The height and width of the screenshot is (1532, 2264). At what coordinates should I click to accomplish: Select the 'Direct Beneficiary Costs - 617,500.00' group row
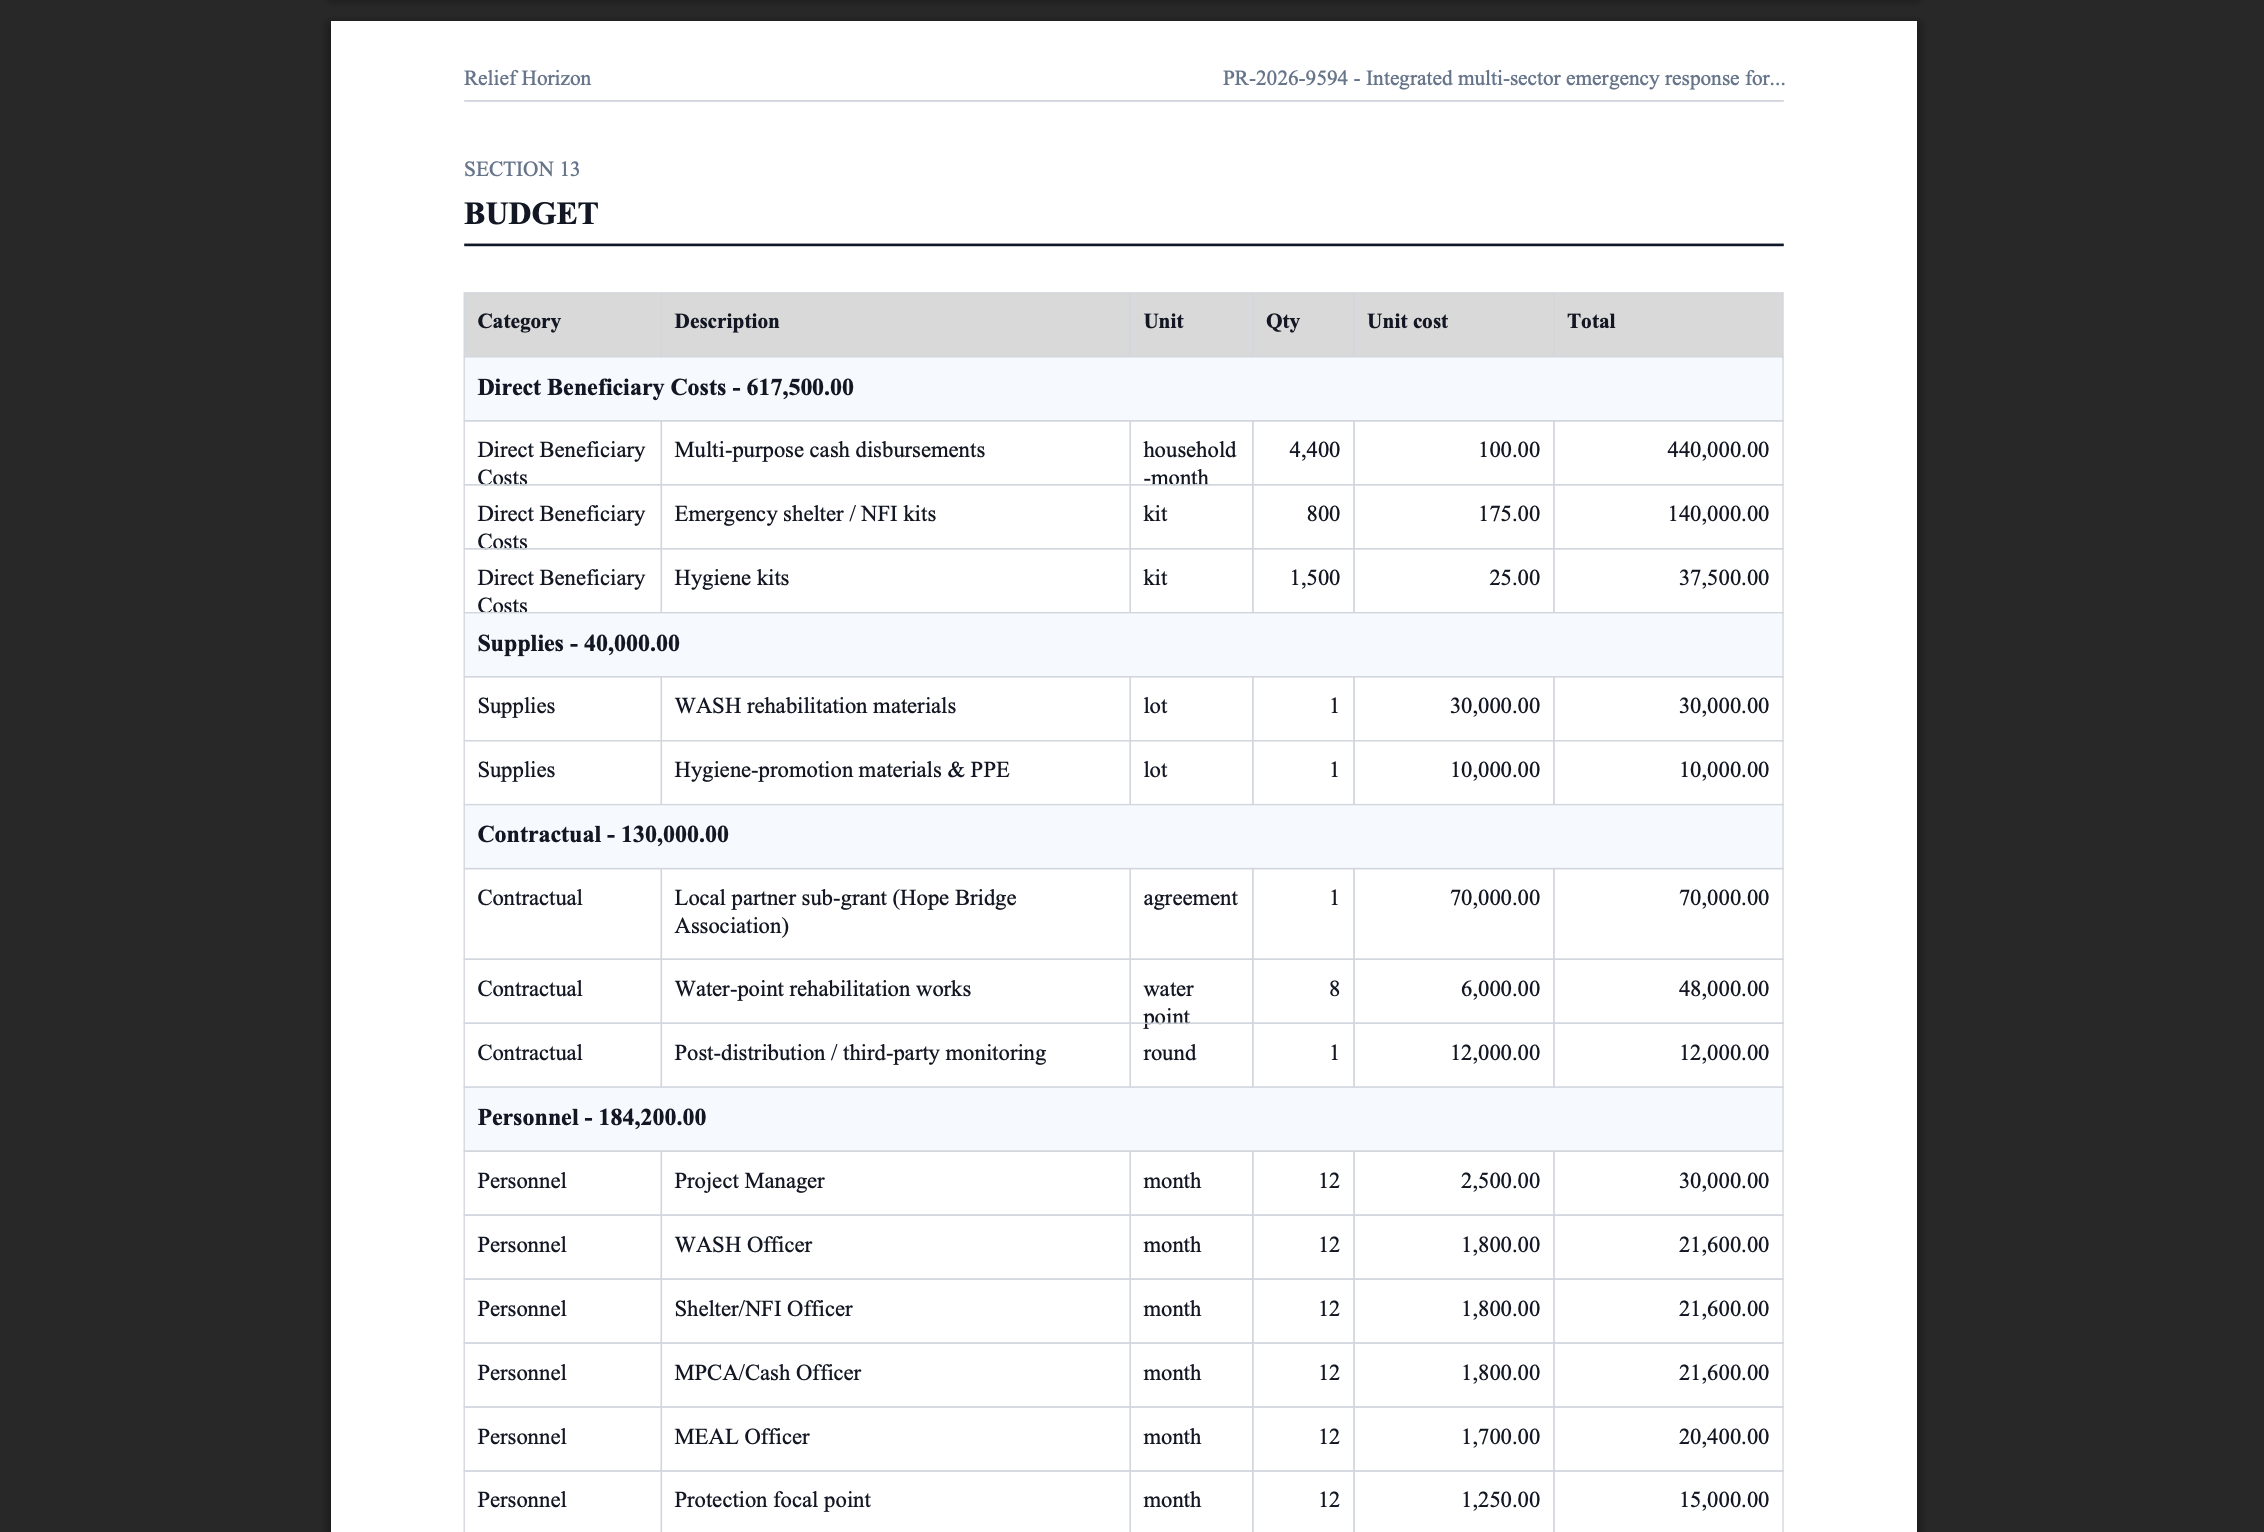click(1123, 388)
